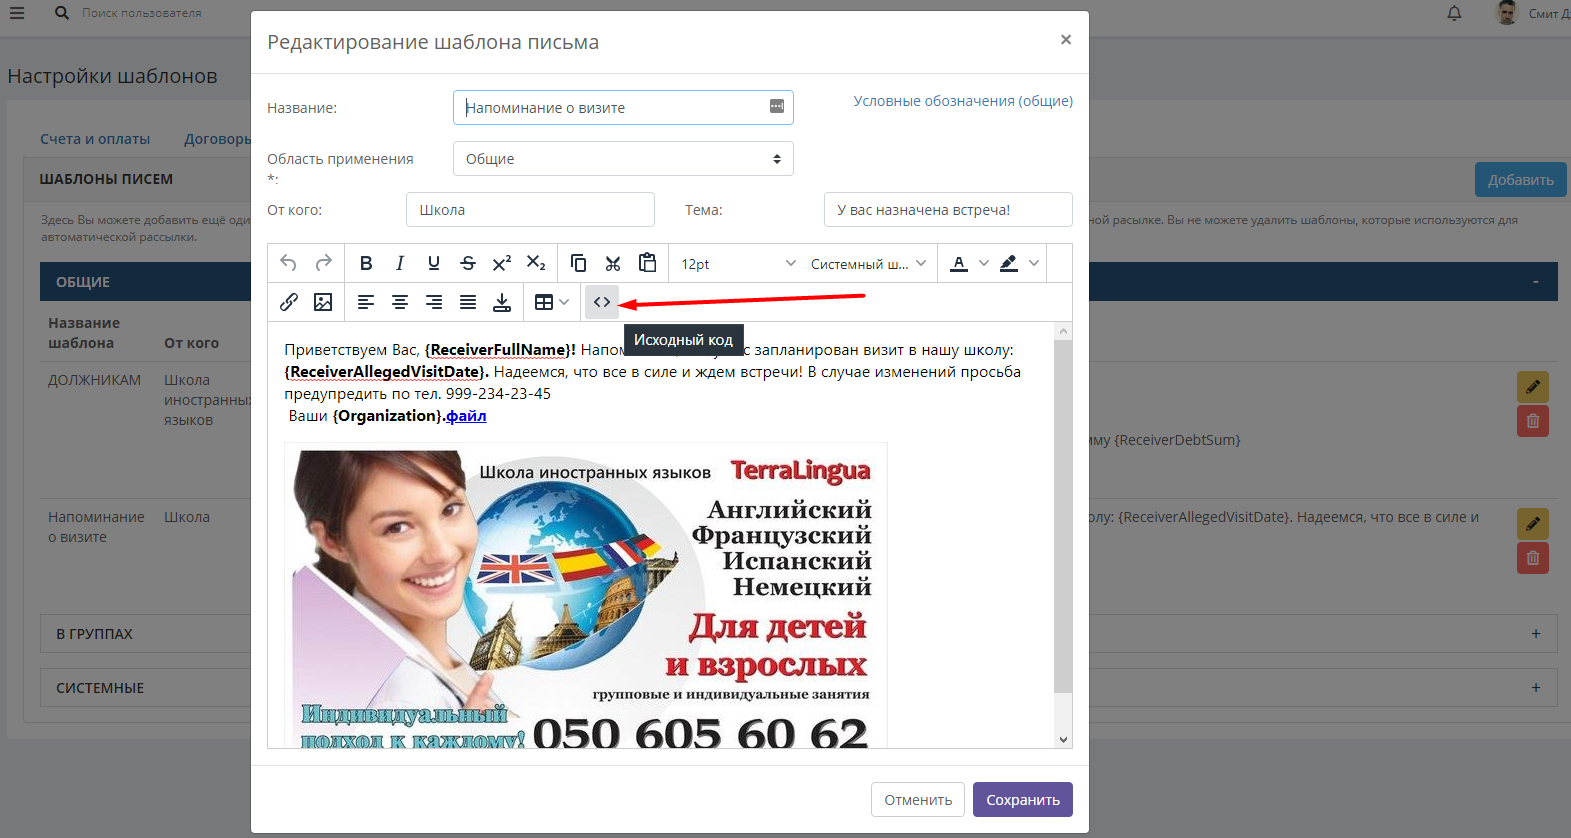The width and height of the screenshot is (1571, 838).
Task: Click the Добавить button
Action: tap(1521, 180)
